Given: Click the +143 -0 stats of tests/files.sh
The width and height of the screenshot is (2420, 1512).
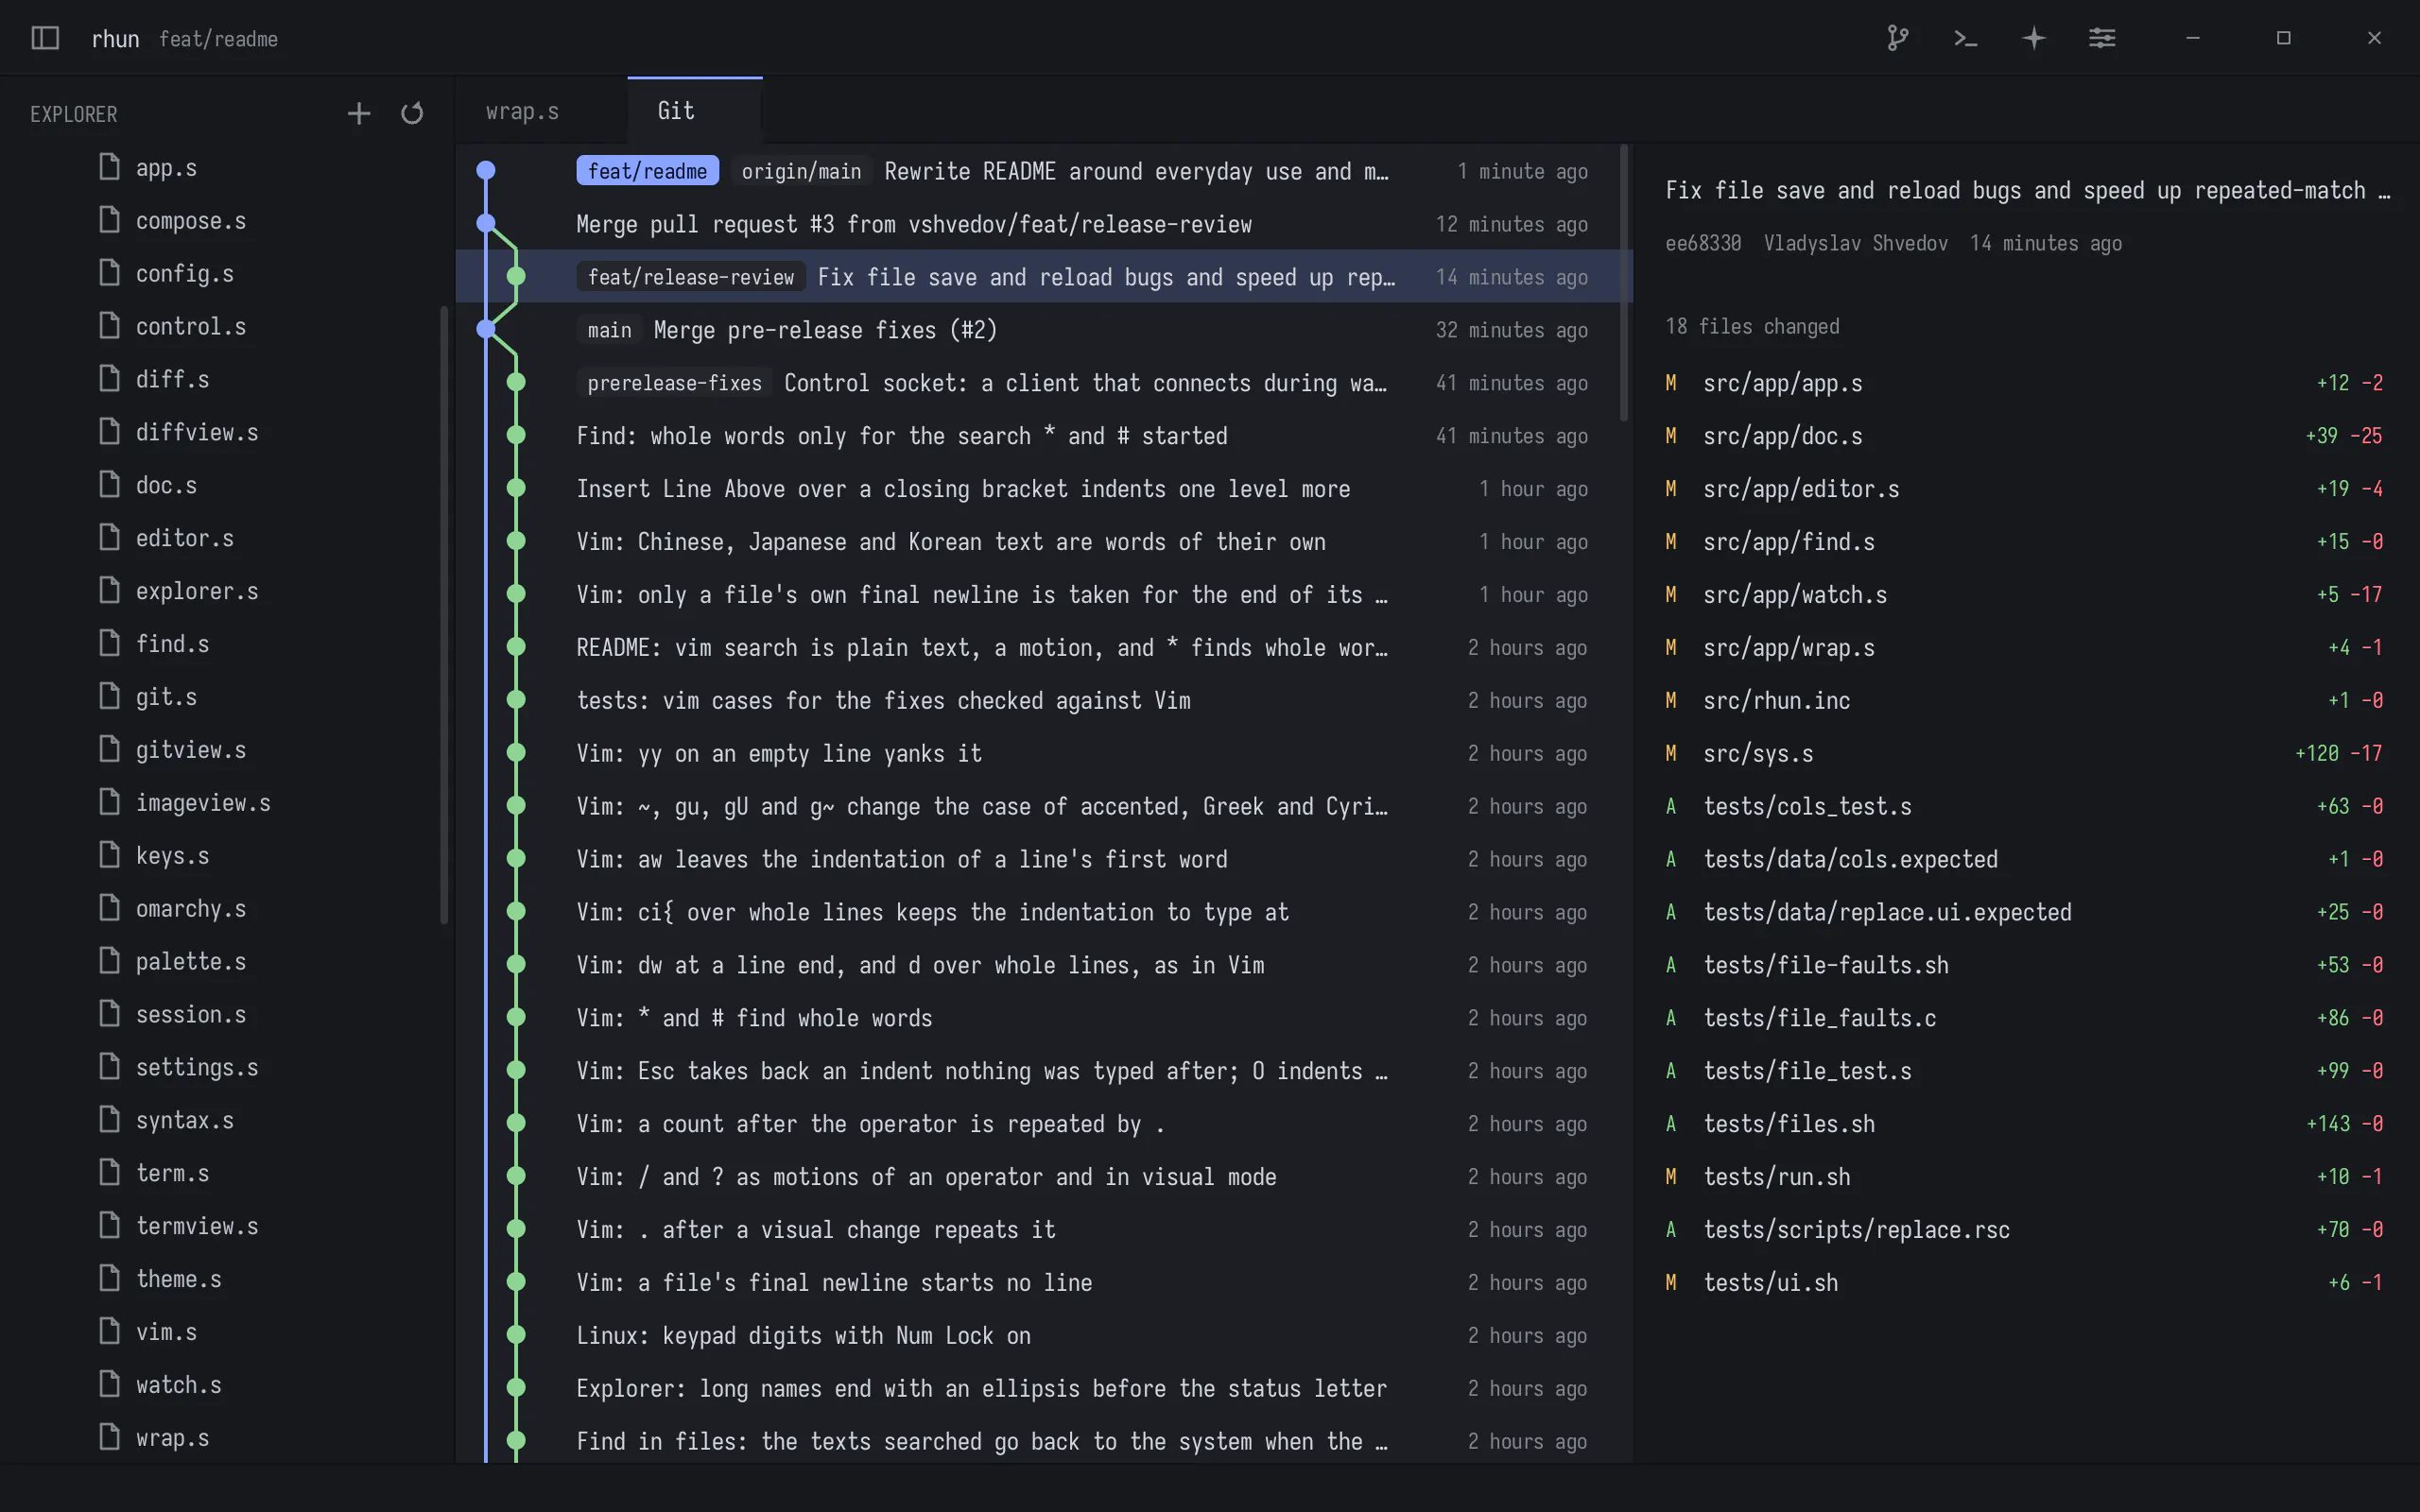Looking at the screenshot, I should coord(2344,1123).
